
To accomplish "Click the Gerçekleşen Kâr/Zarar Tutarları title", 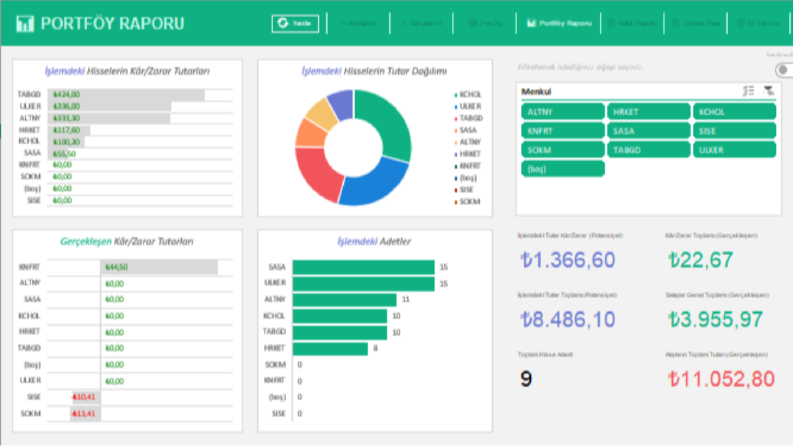I will pos(127,242).
